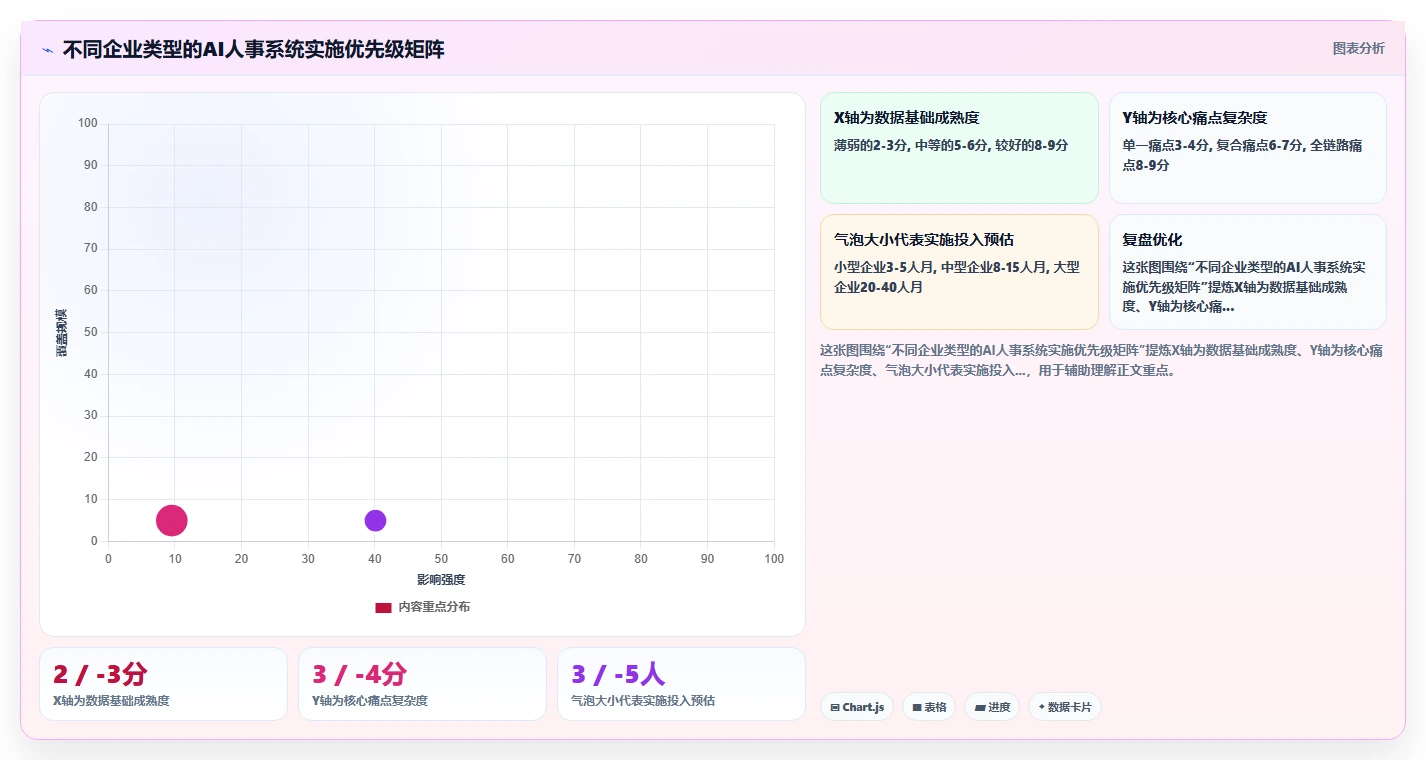Click the 3 / -5人 stat card
Screen dimensions: 1426x760
pyautogui.click(x=681, y=684)
